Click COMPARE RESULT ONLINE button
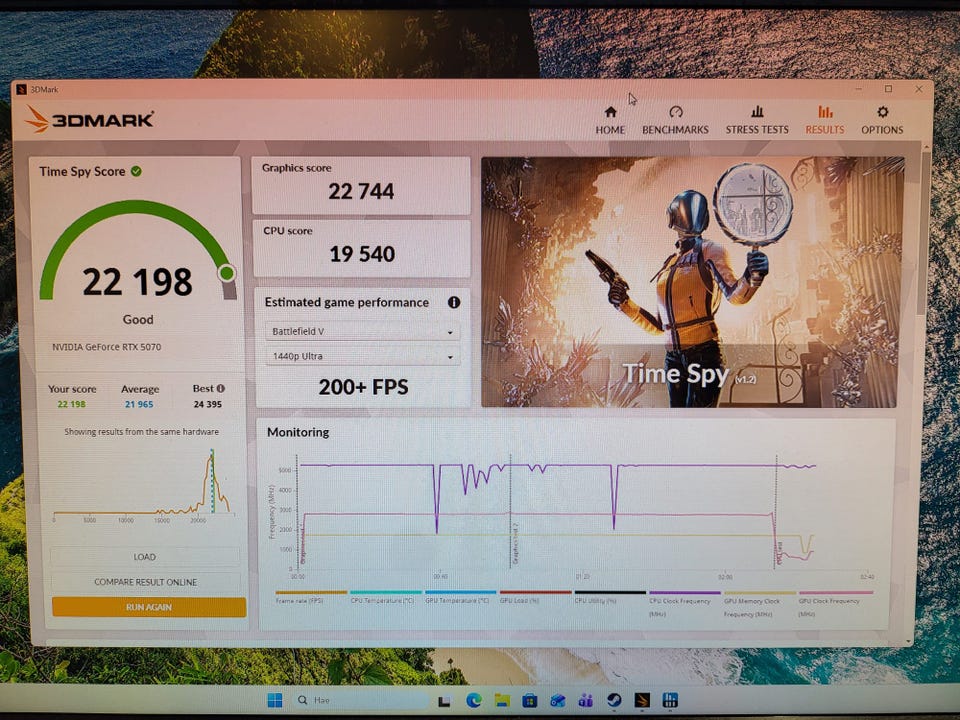 pyautogui.click(x=146, y=582)
